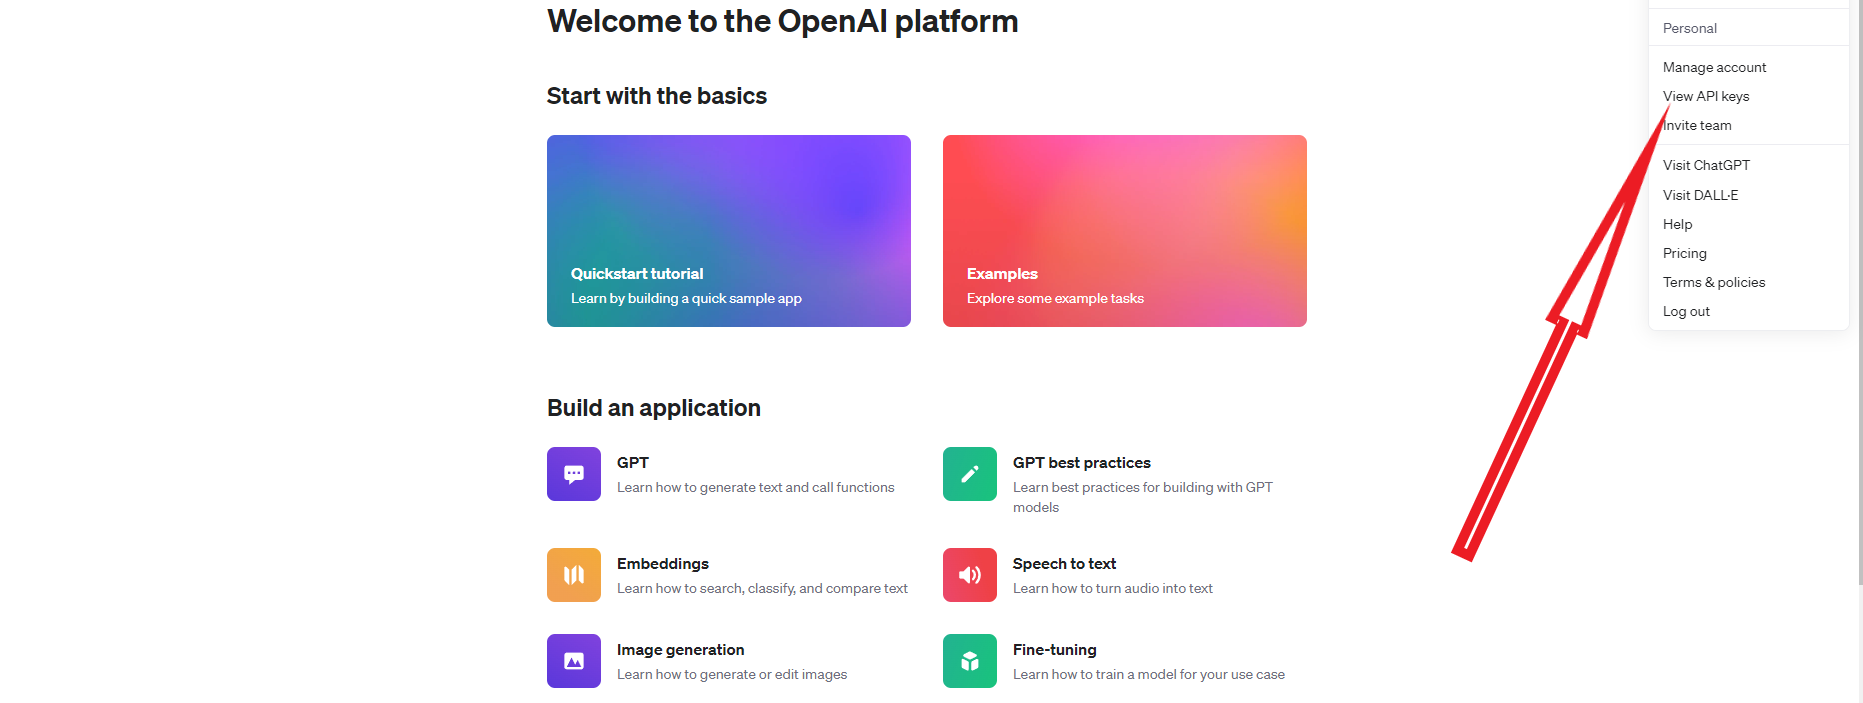Click the 'Welcome to the OpenAI platform' heading
The image size is (1863, 703).
[x=782, y=21]
